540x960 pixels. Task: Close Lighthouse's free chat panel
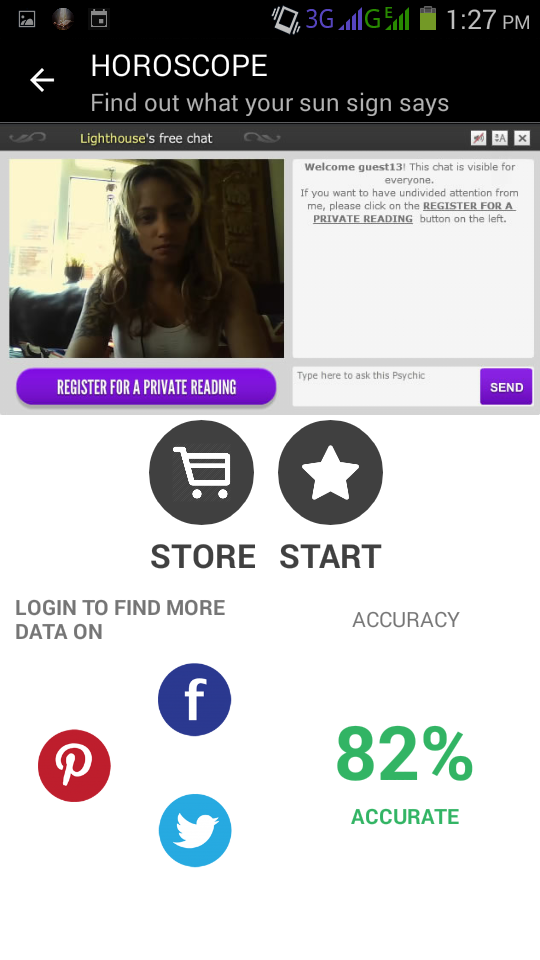click(x=522, y=138)
